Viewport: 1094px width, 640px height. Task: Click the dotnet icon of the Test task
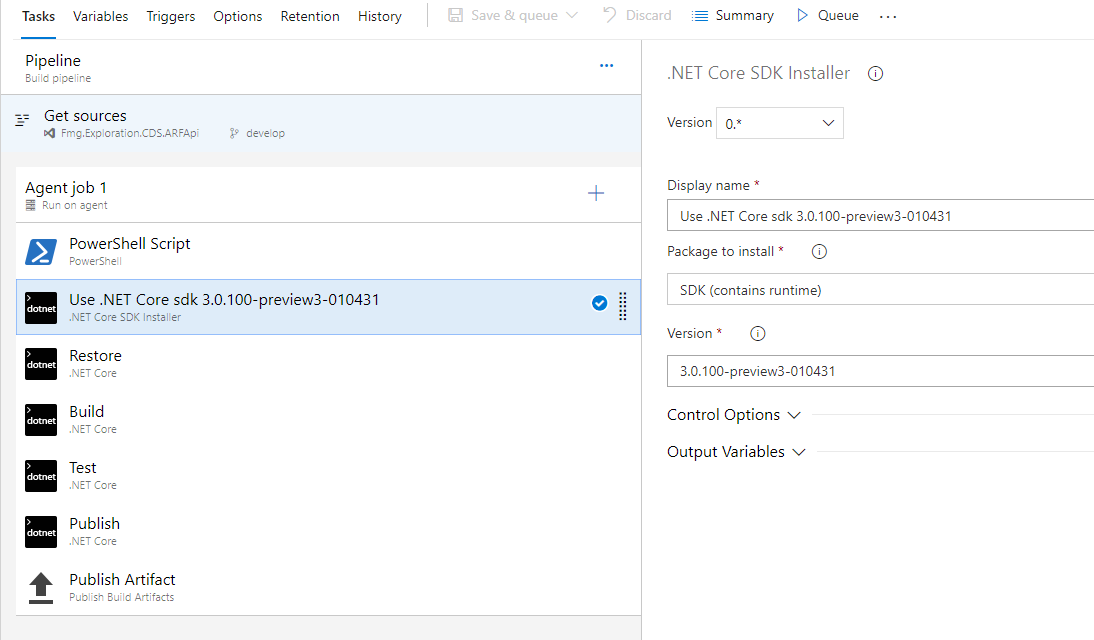click(x=41, y=475)
